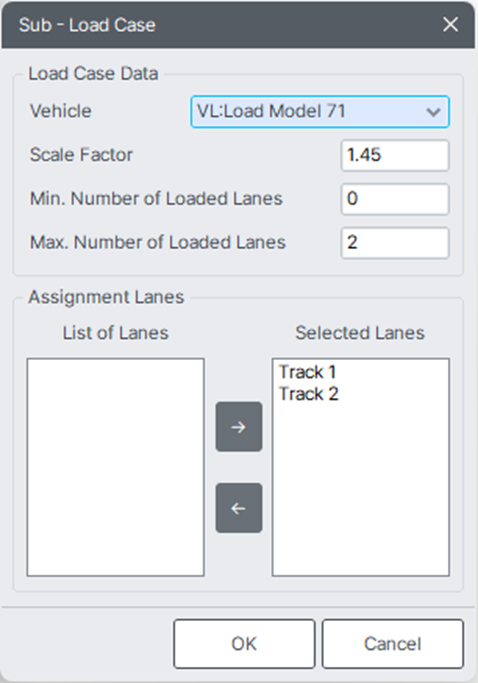Select Track 2 in Selected Lanes
Screen dimensions: 478x683
point(308,394)
